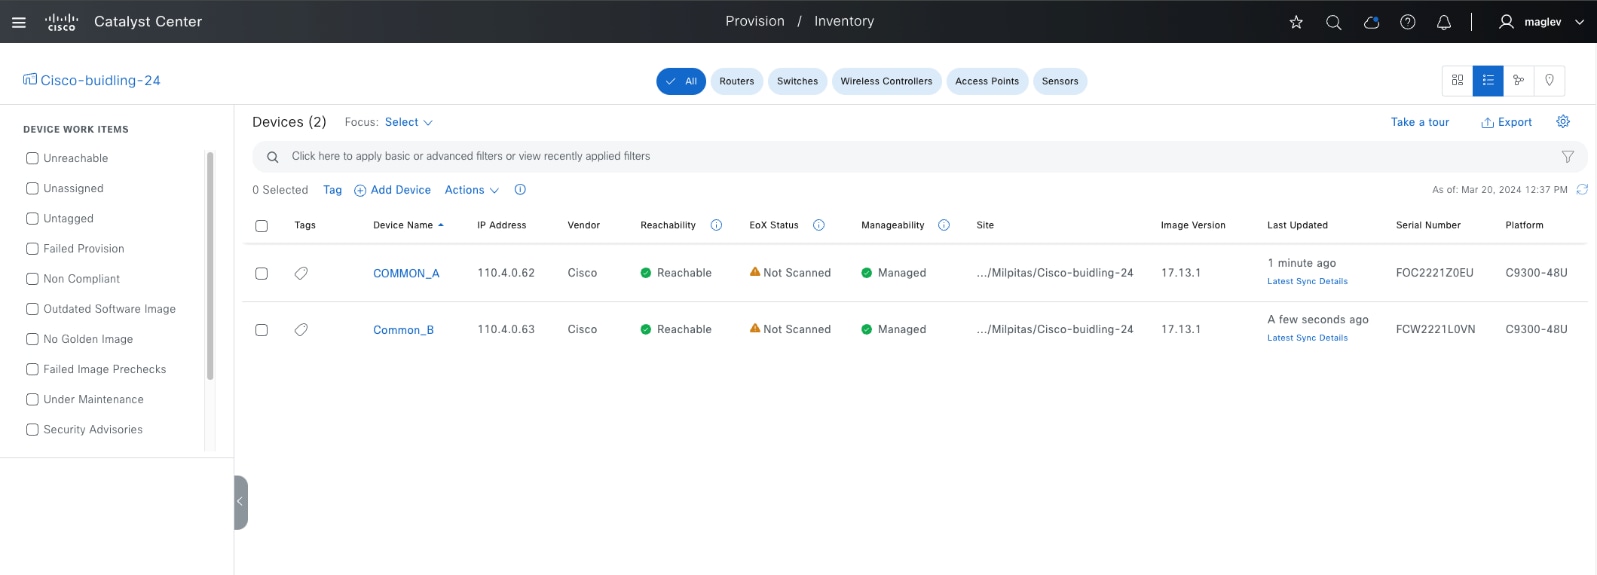Refresh the inventory table
The width and height of the screenshot is (1597, 575).
(1582, 189)
